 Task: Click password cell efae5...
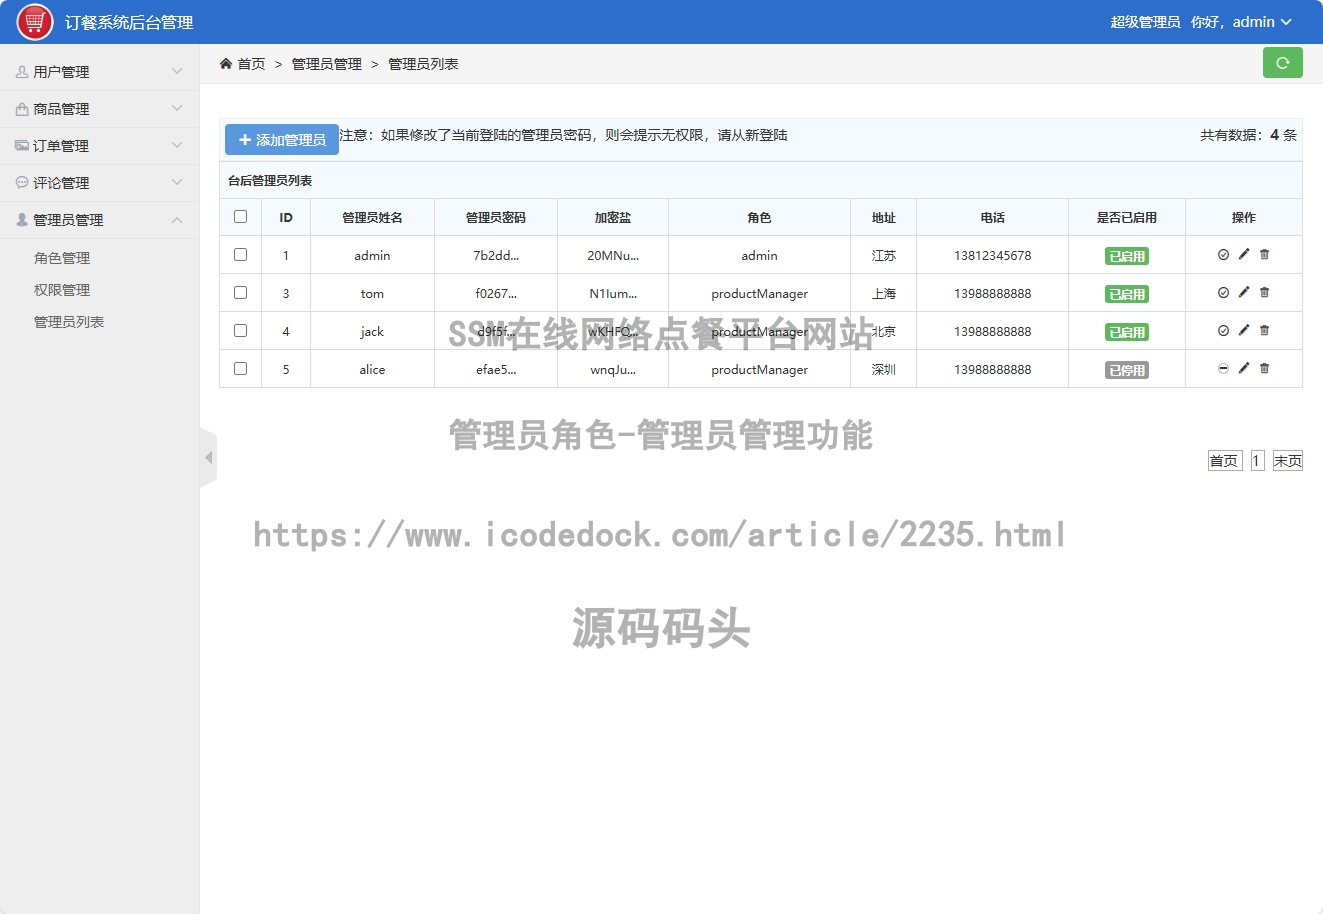click(x=496, y=370)
